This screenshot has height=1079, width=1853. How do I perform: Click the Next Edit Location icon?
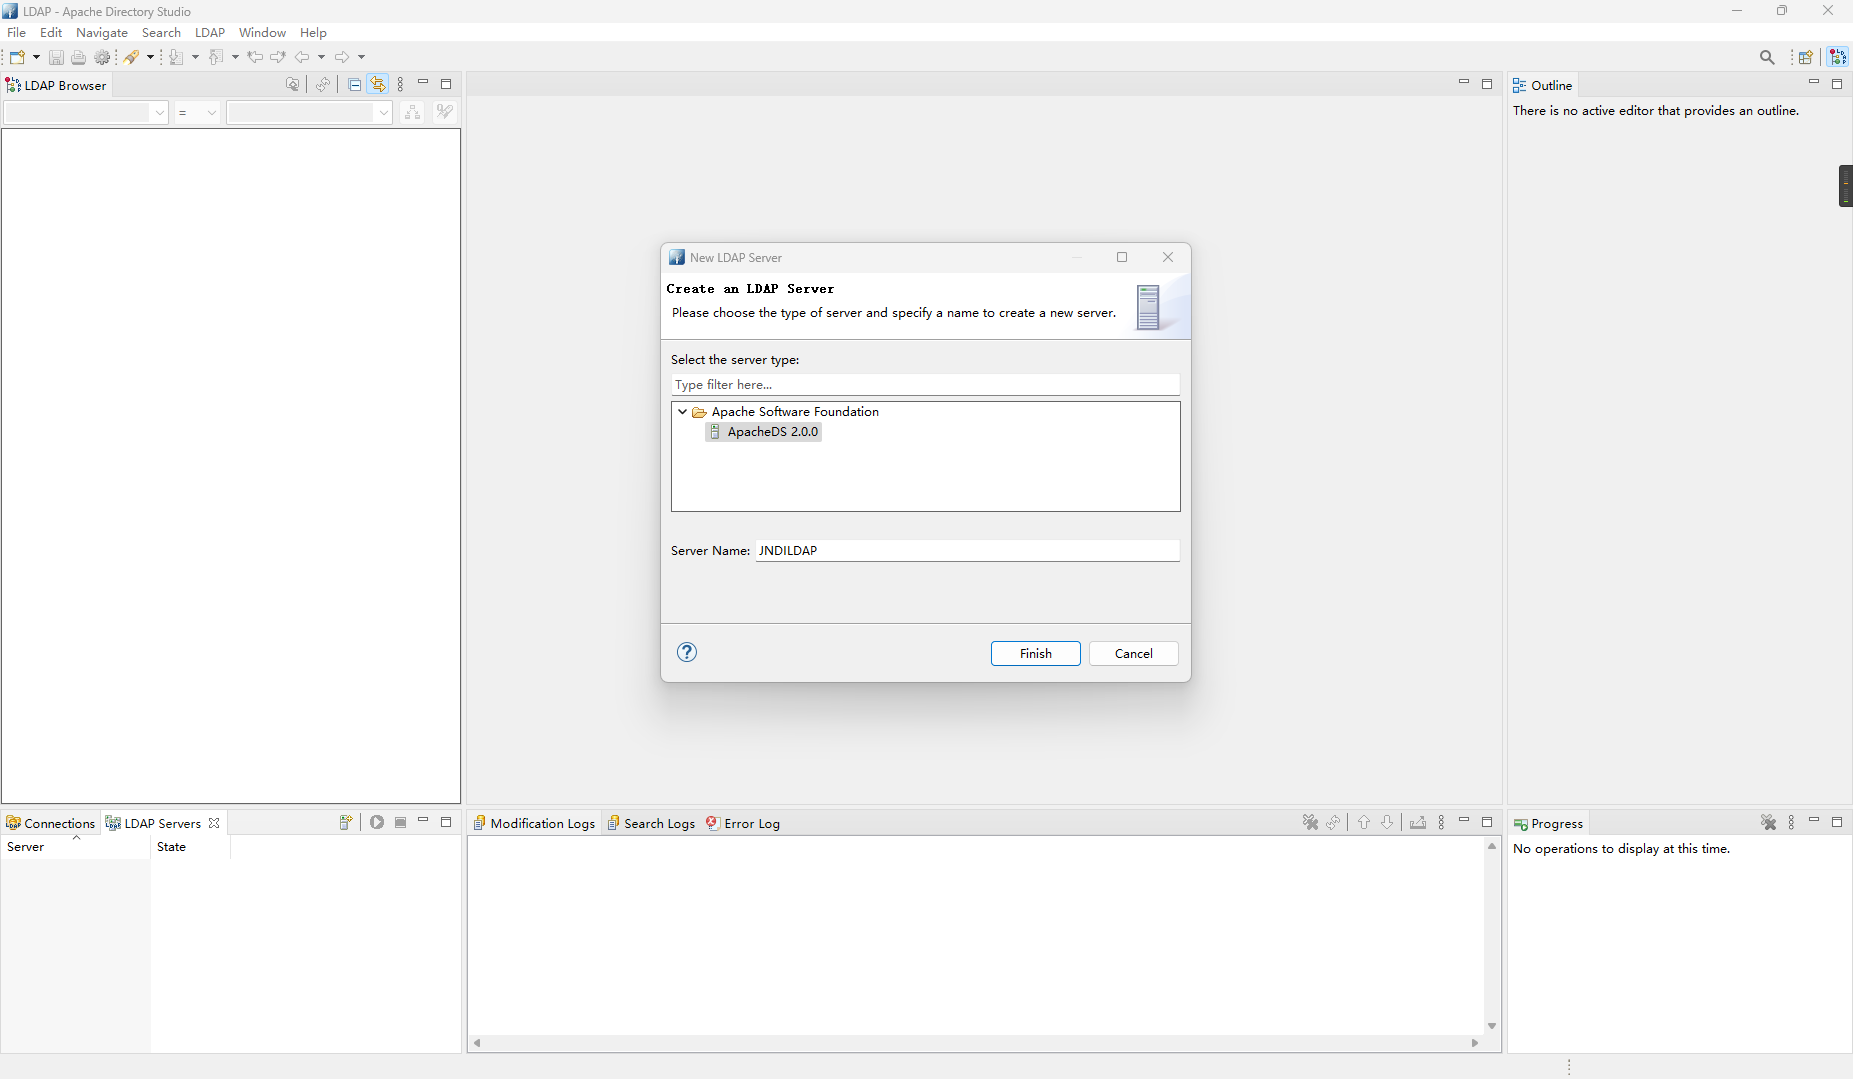(278, 57)
